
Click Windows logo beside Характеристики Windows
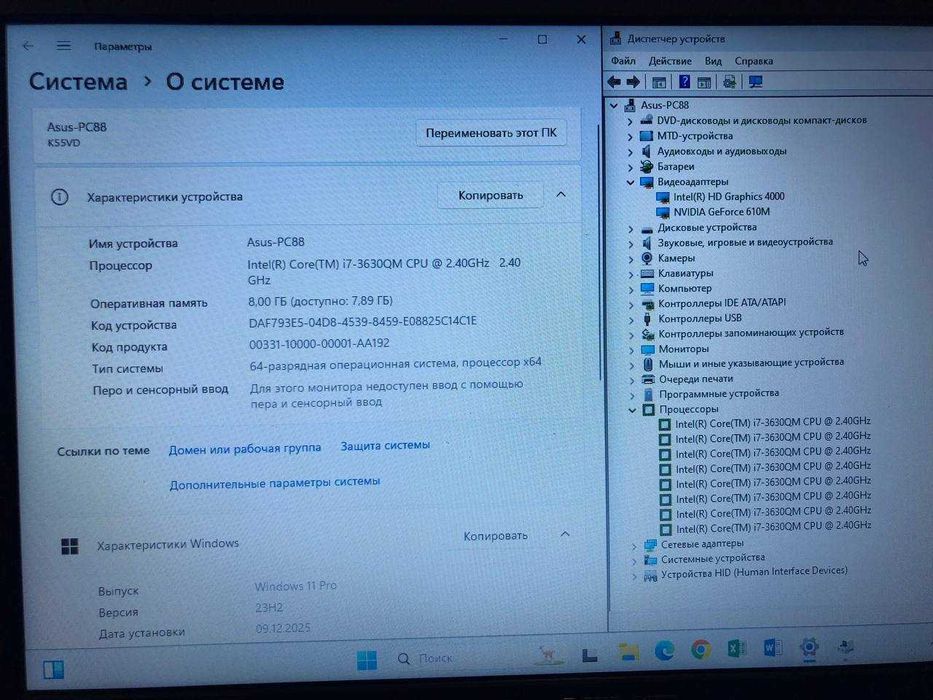[70, 546]
